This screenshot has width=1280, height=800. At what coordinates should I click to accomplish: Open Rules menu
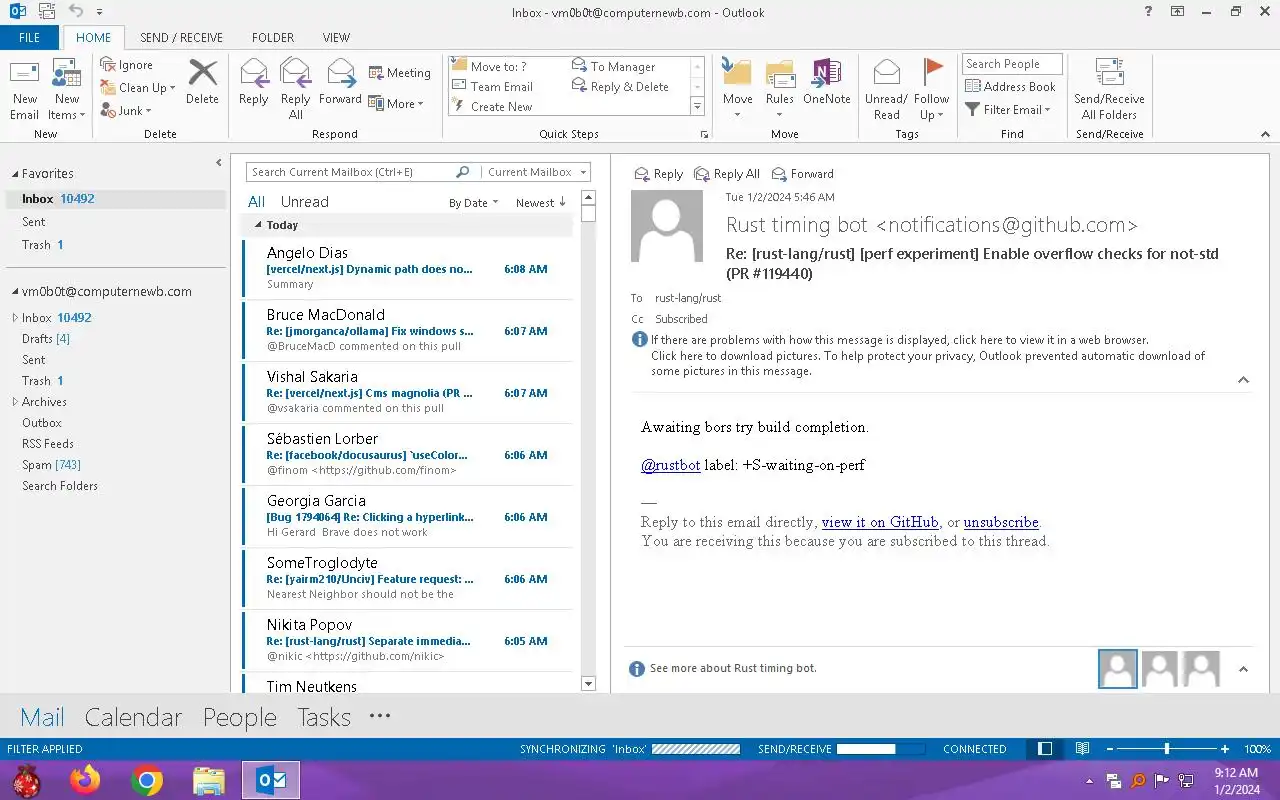coord(780,89)
